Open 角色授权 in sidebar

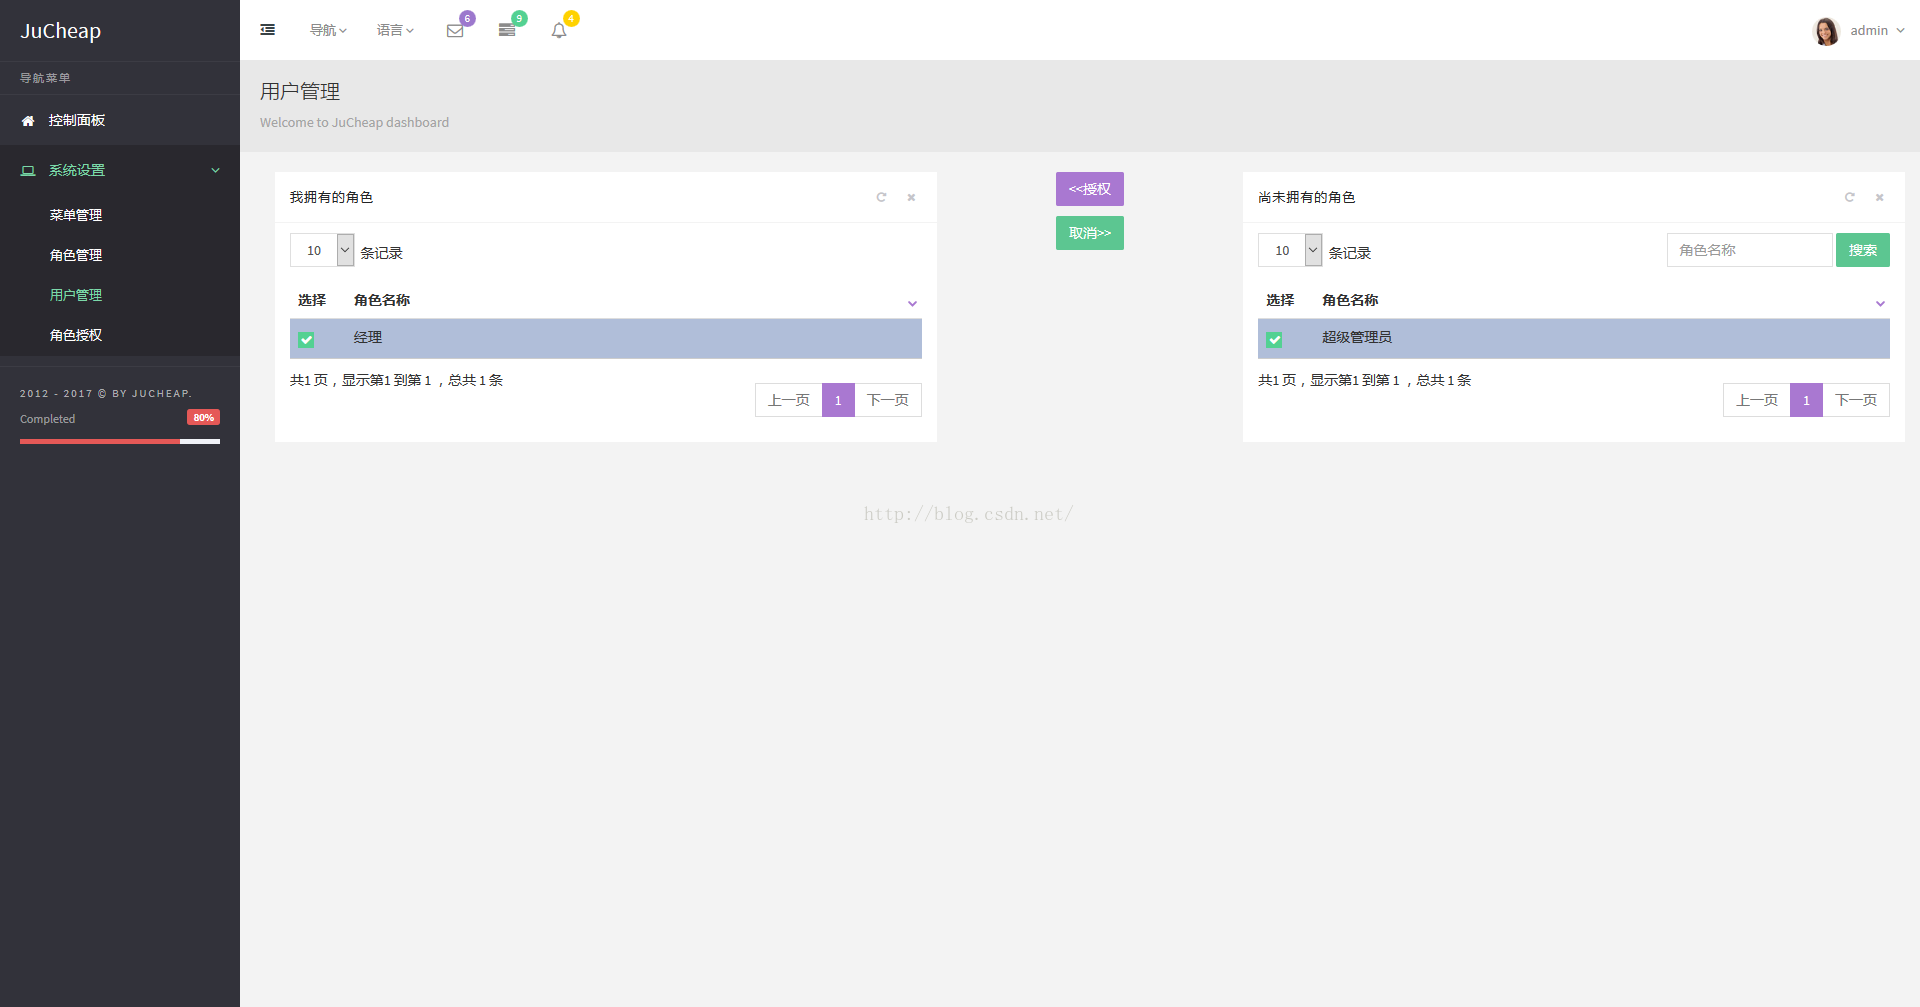tap(76, 335)
